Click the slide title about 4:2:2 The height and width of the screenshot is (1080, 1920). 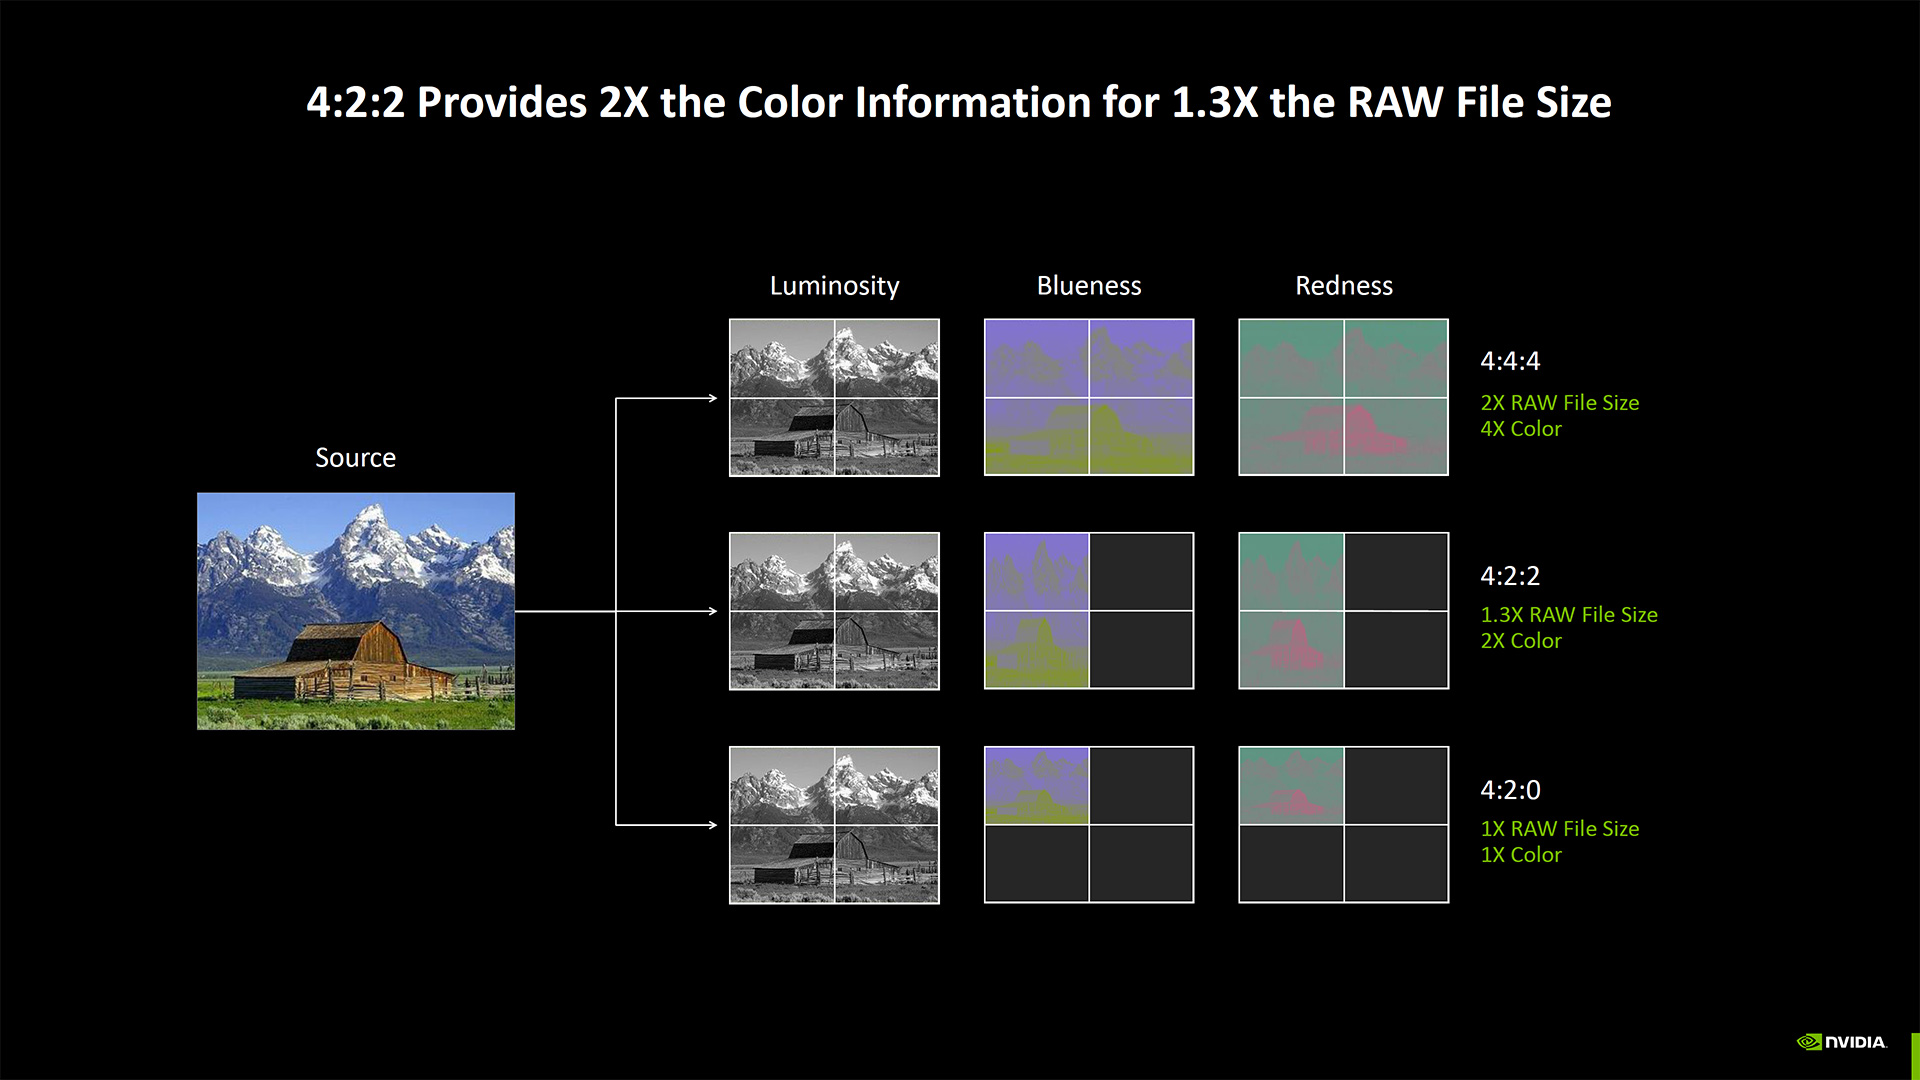(x=959, y=102)
